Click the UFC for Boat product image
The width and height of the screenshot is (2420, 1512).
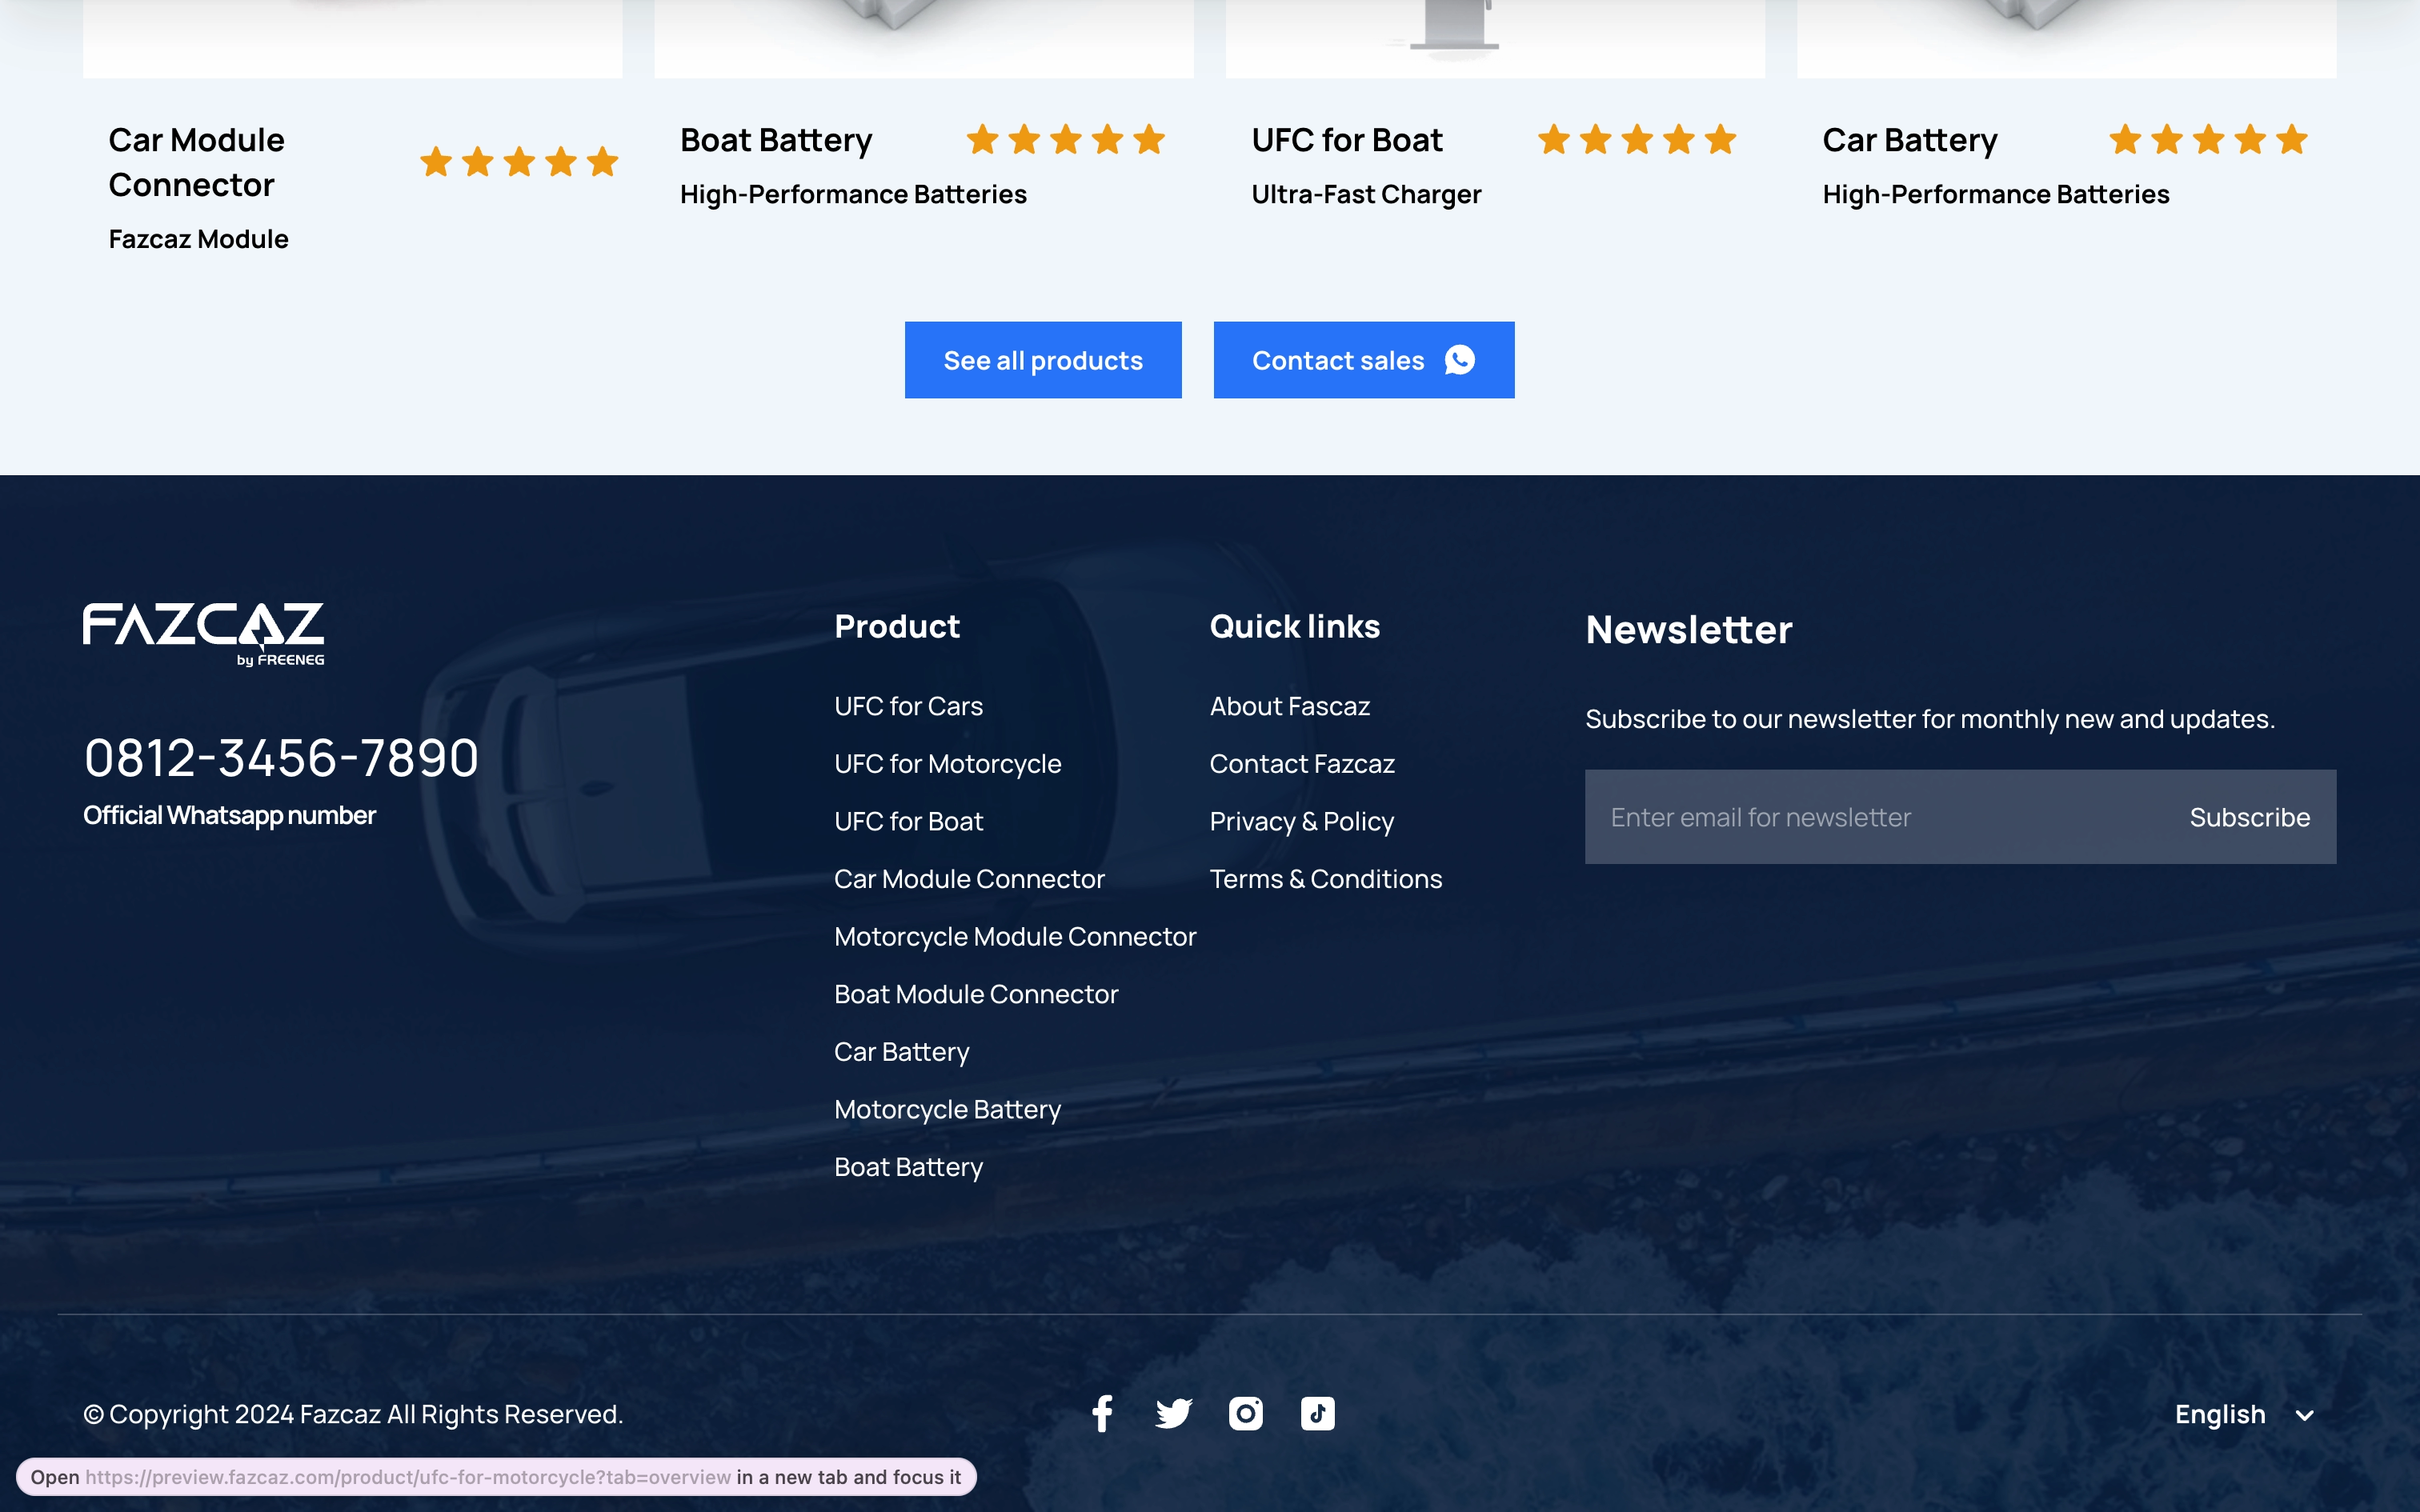pyautogui.click(x=1495, y=38)
